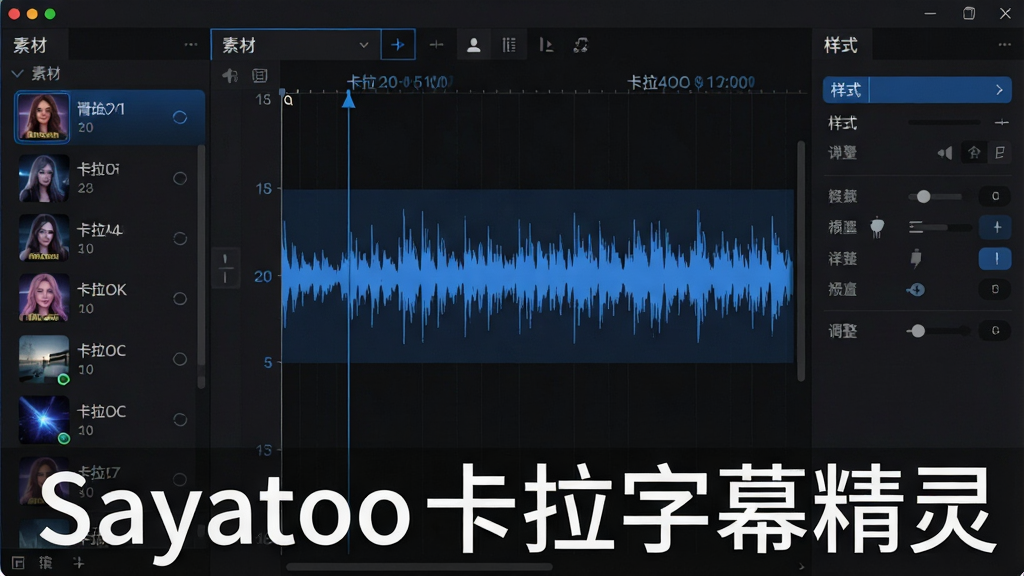Click the blue audio waveform clip

pyautogui.click(x=537, y=276)
